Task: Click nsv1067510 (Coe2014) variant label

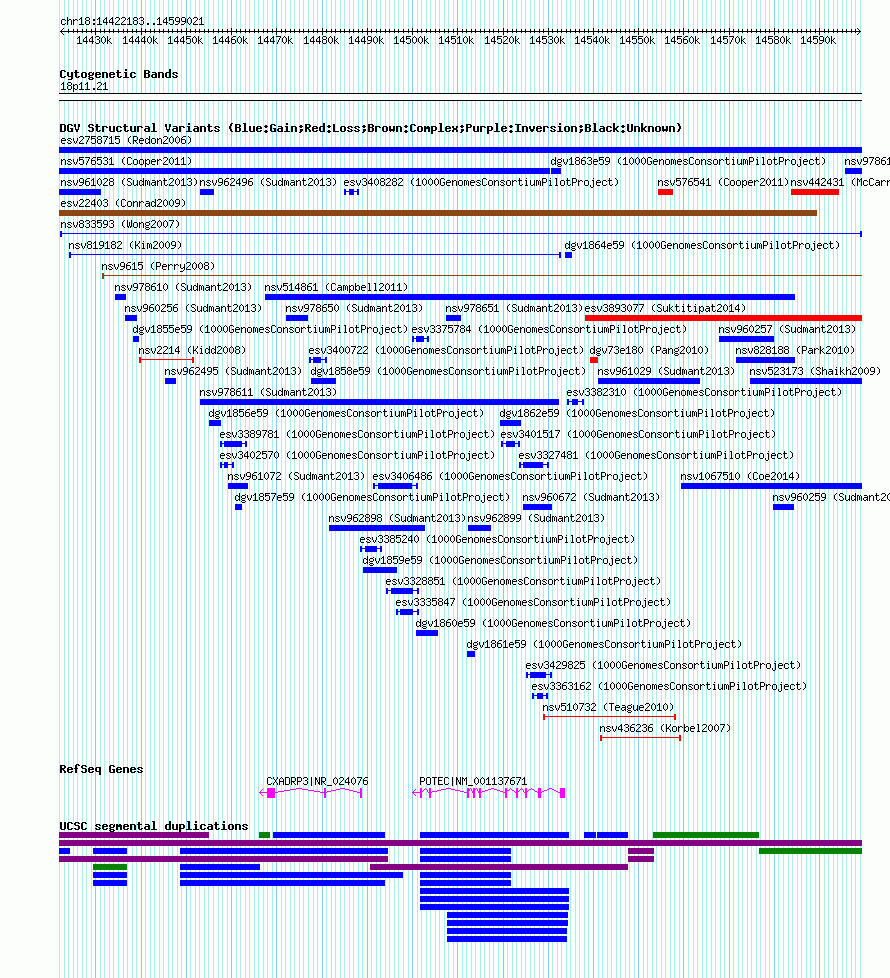Action: pyautogui.click(x=740, y=477)
